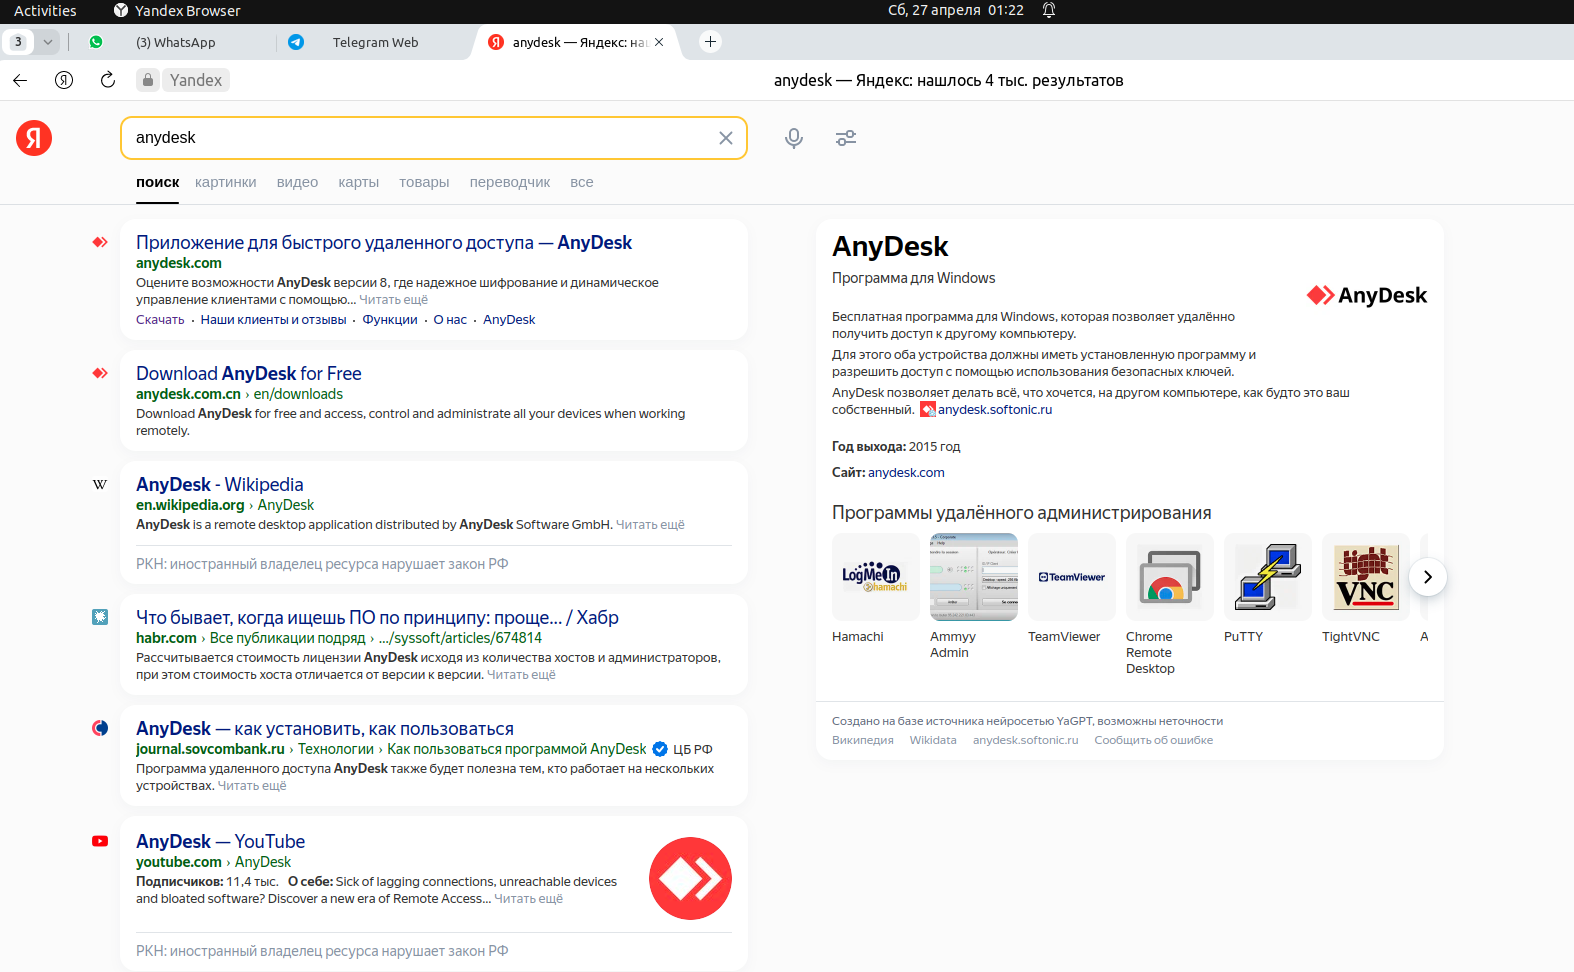Open anydesk.softonic.ru link in description
Viewport: 1574px width, 972px height.
(995, 410)
